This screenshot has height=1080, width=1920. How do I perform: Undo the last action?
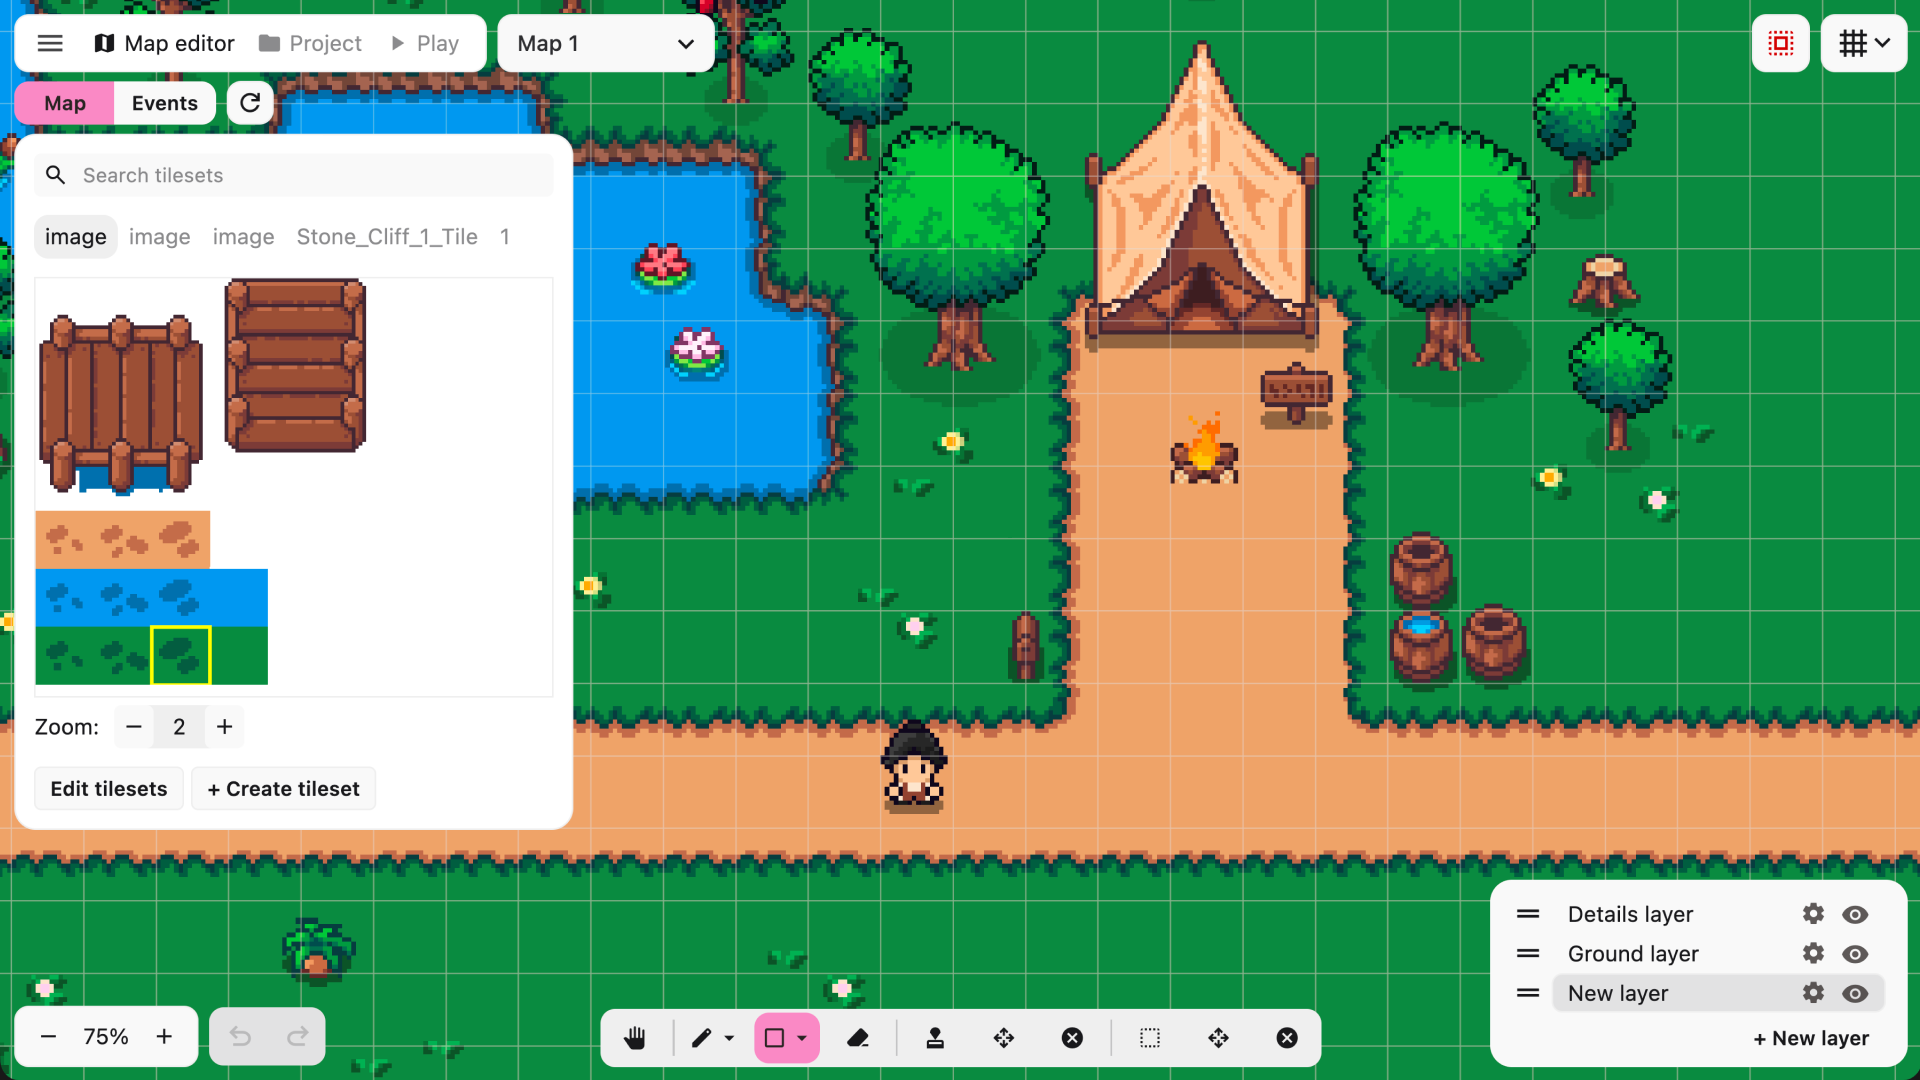point(240,1036)
